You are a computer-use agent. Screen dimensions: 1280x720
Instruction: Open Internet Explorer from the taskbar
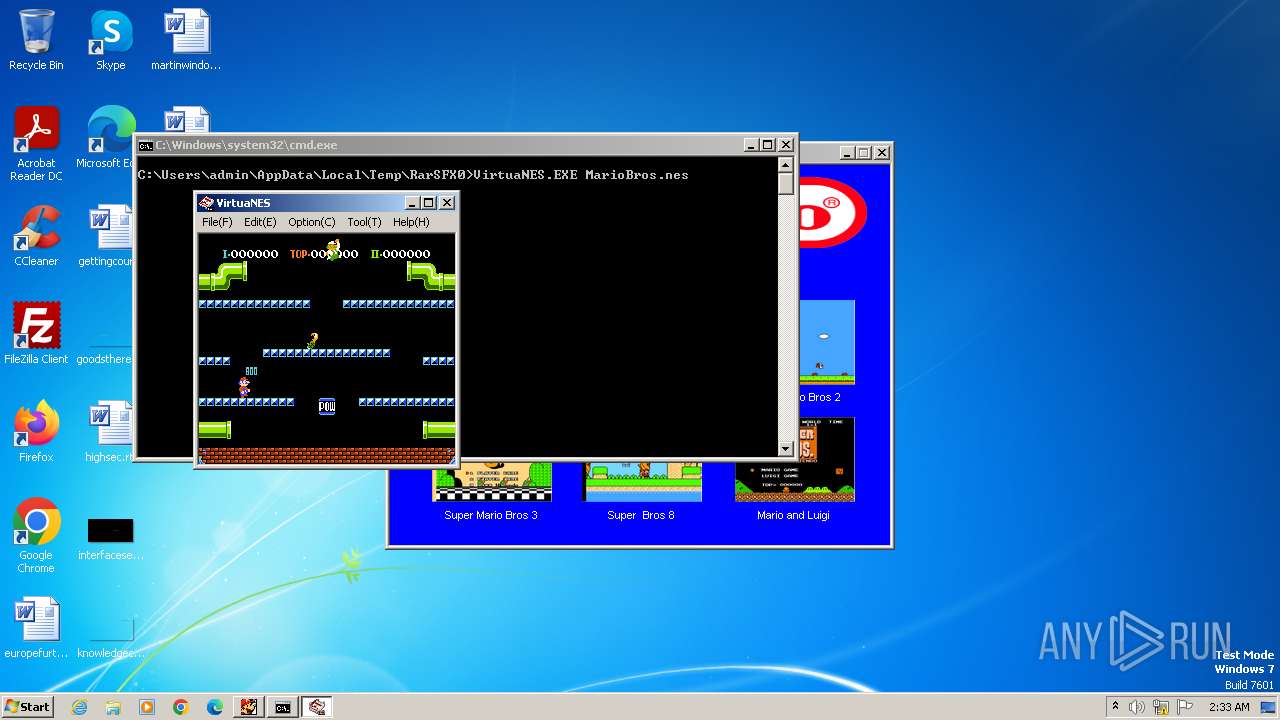(x=80, y=707)
